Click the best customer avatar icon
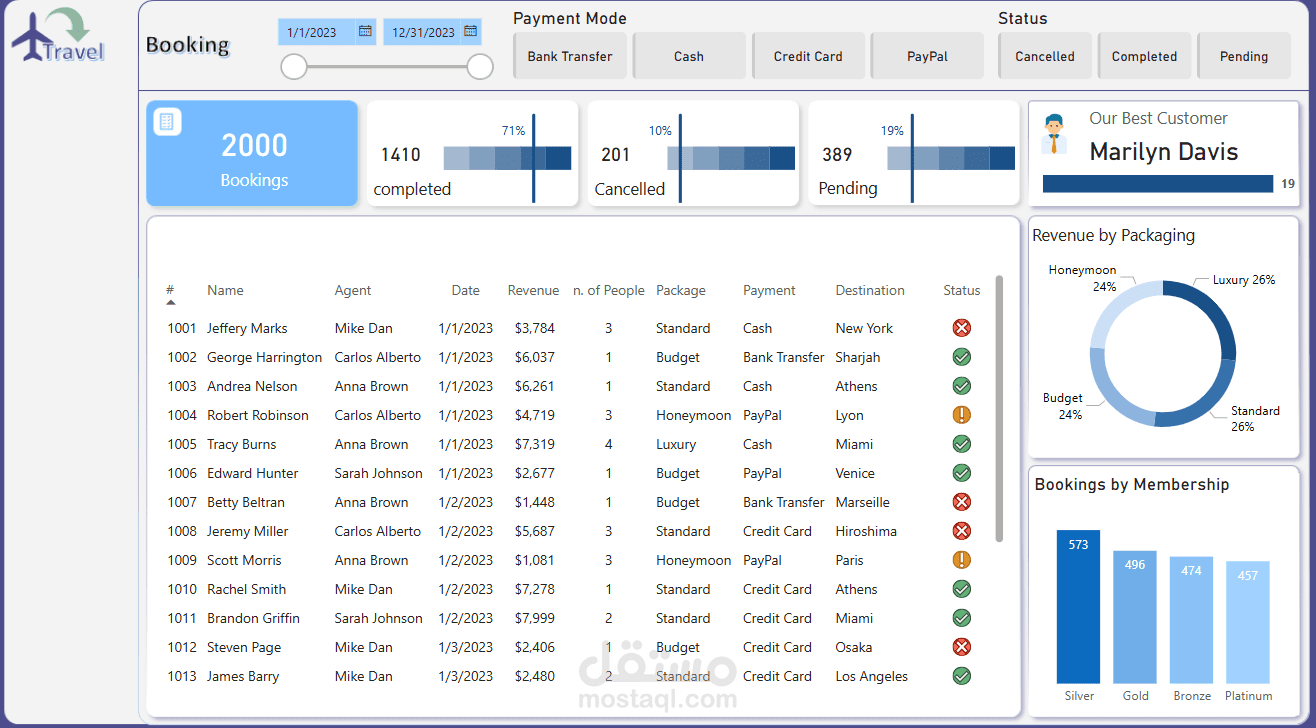The image size is (1316, 728). coord(1053,134)
